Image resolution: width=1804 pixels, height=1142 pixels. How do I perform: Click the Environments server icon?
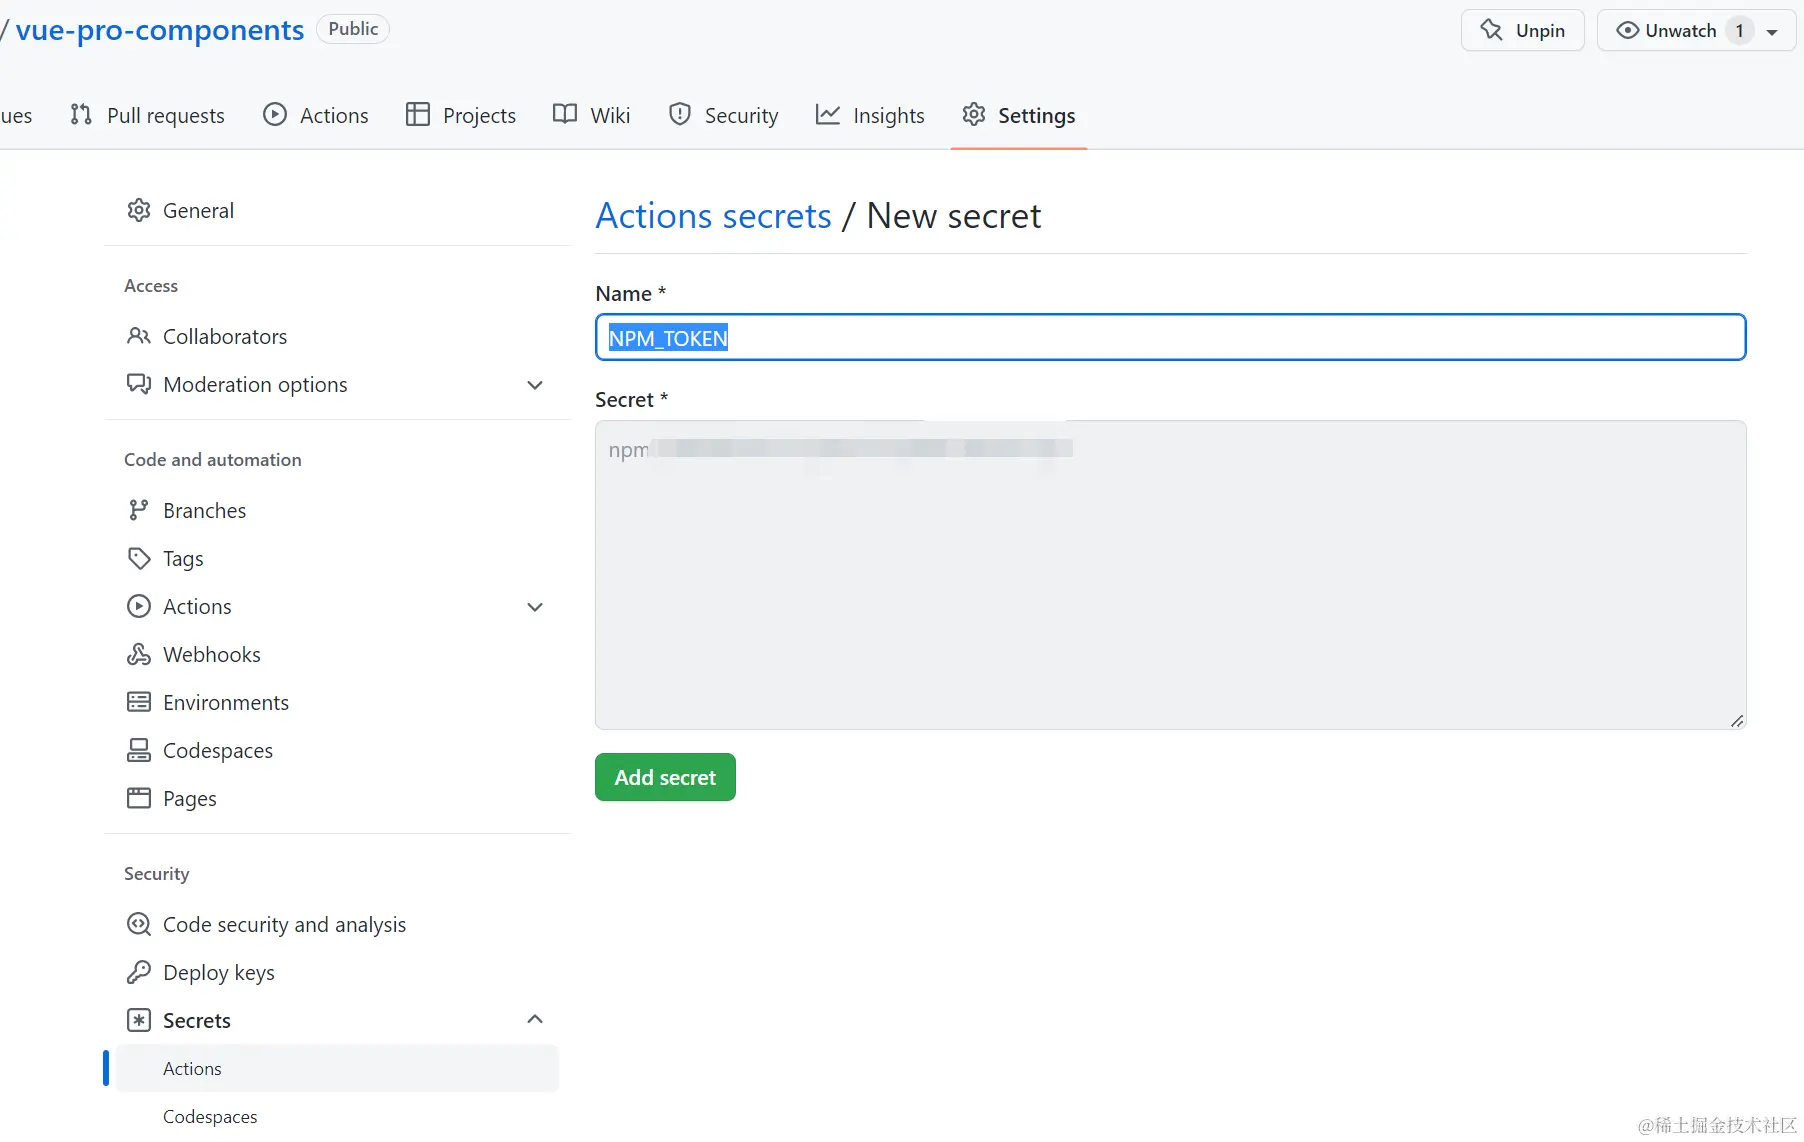click(x=139, y=702)
